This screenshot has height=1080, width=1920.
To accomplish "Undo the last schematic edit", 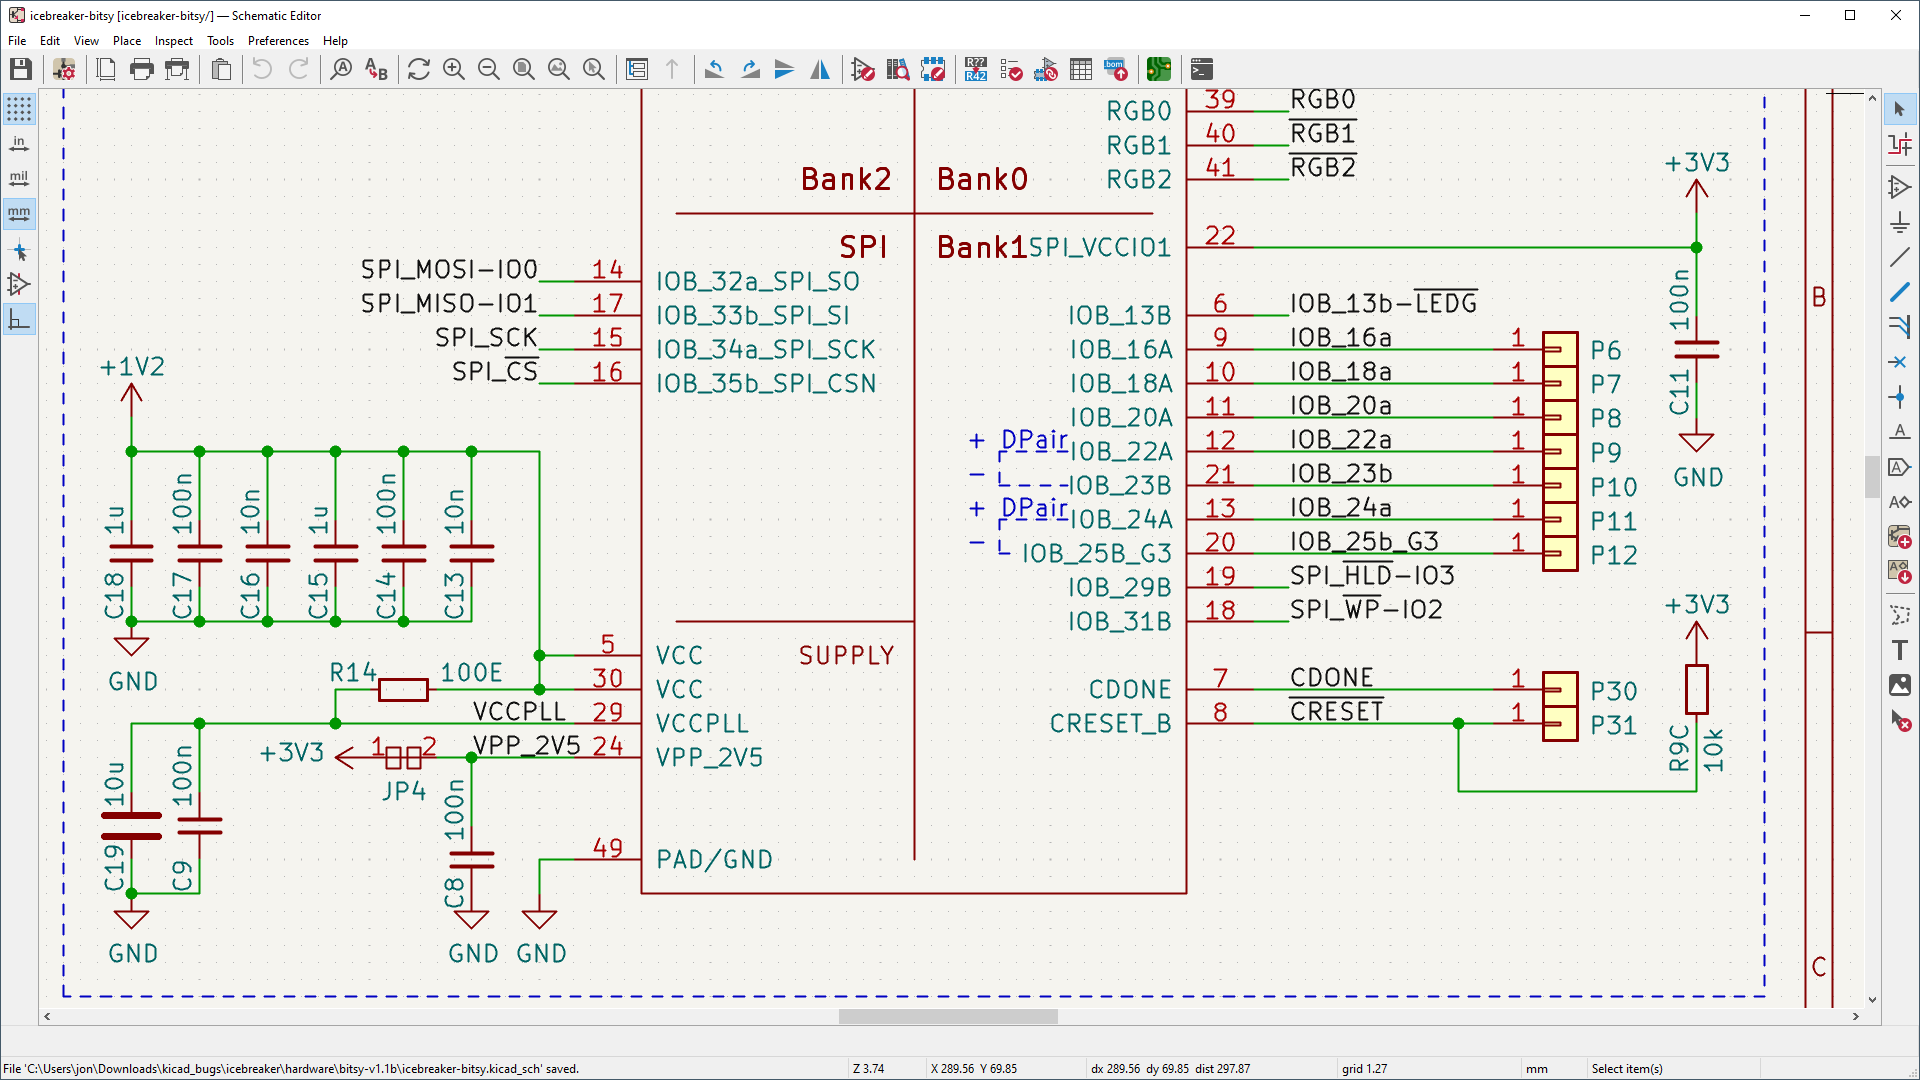I will [x=261, y=69].
